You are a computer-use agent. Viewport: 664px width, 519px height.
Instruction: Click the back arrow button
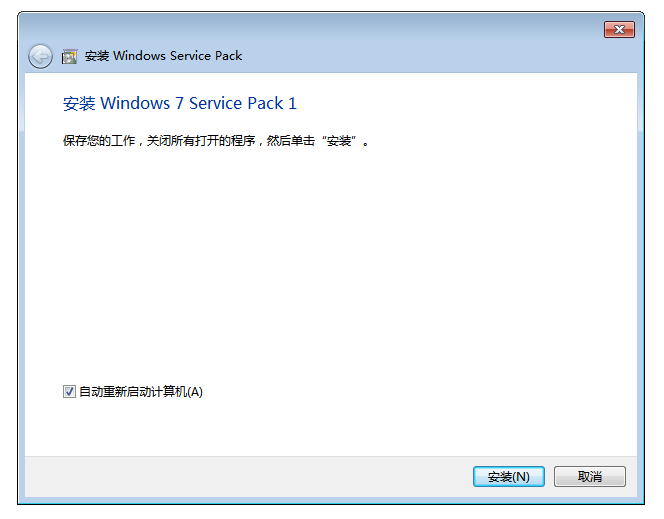[x=40, y=56]
